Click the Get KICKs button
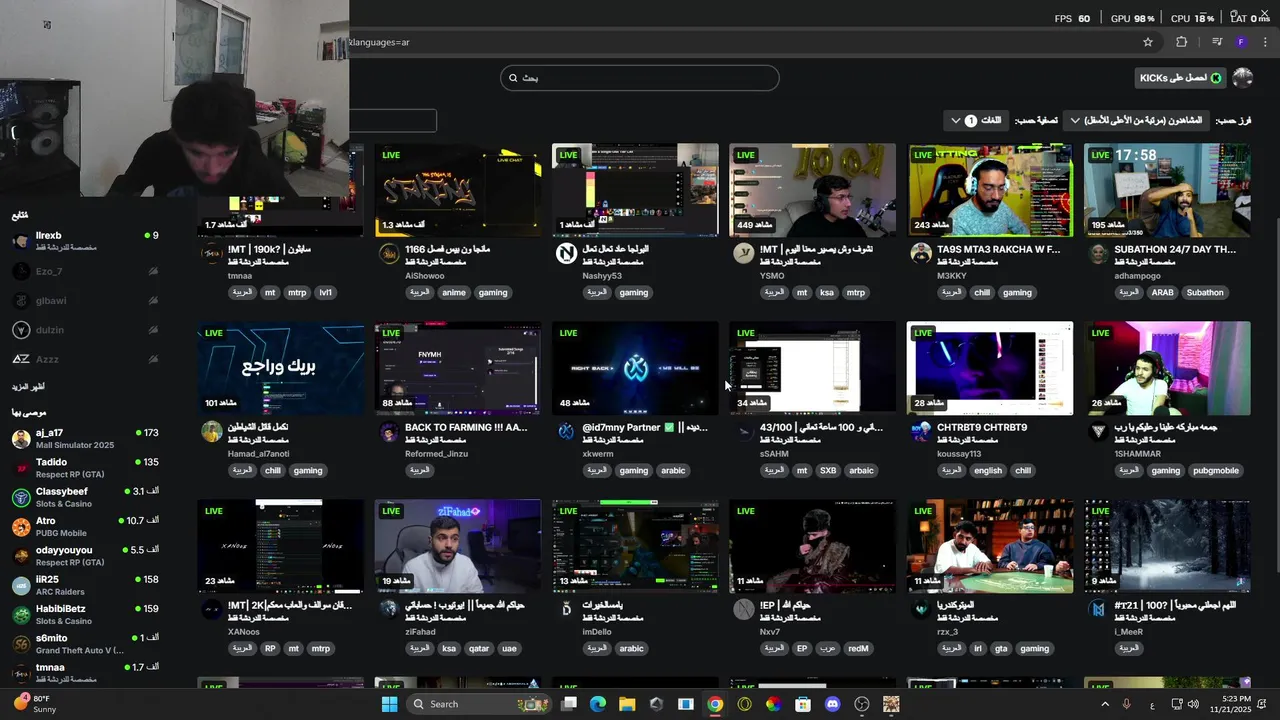 1181,78
